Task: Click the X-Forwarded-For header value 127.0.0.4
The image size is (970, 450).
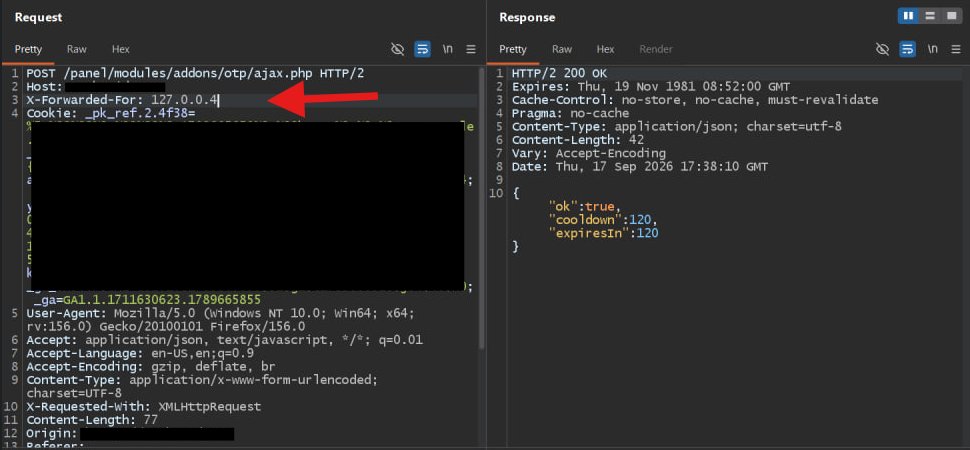Action: click(185, 100)
